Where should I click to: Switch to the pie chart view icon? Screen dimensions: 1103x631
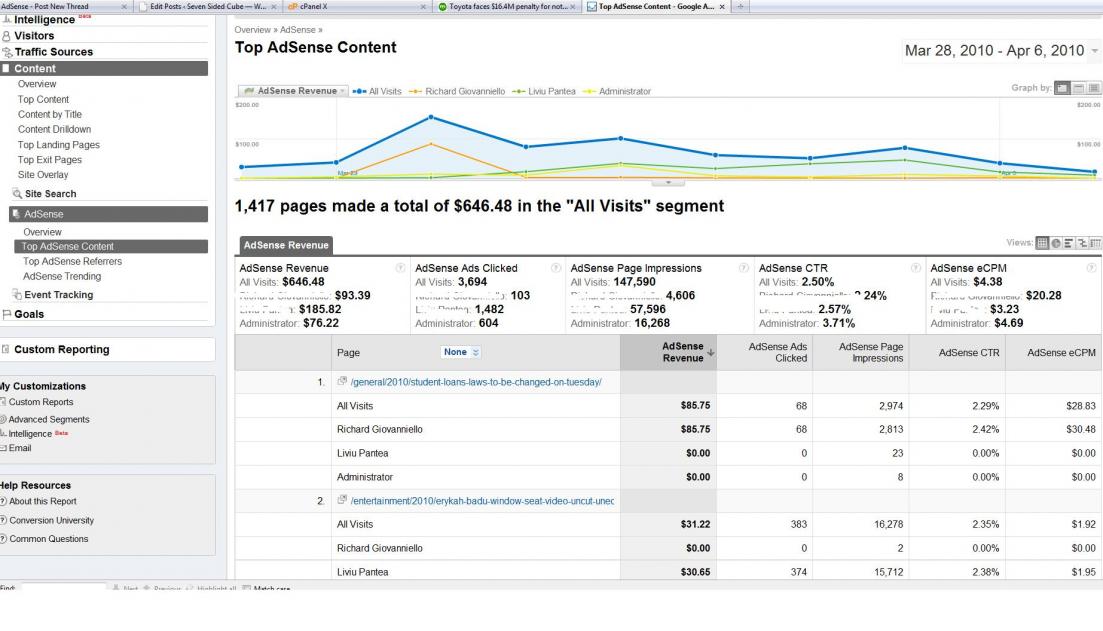(1056, 243)
